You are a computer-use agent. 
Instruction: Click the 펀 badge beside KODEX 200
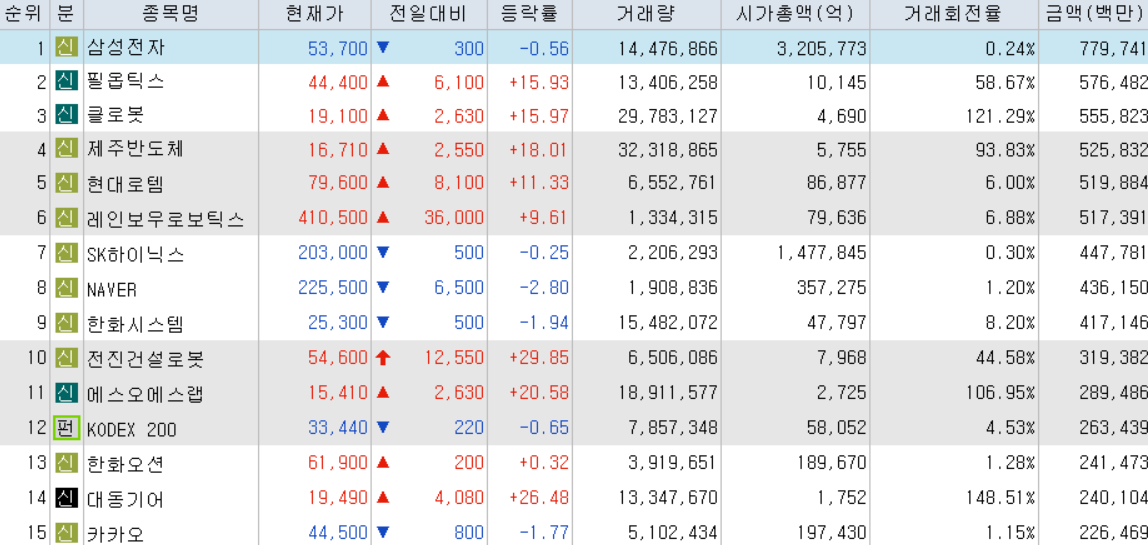click(66, 429)
